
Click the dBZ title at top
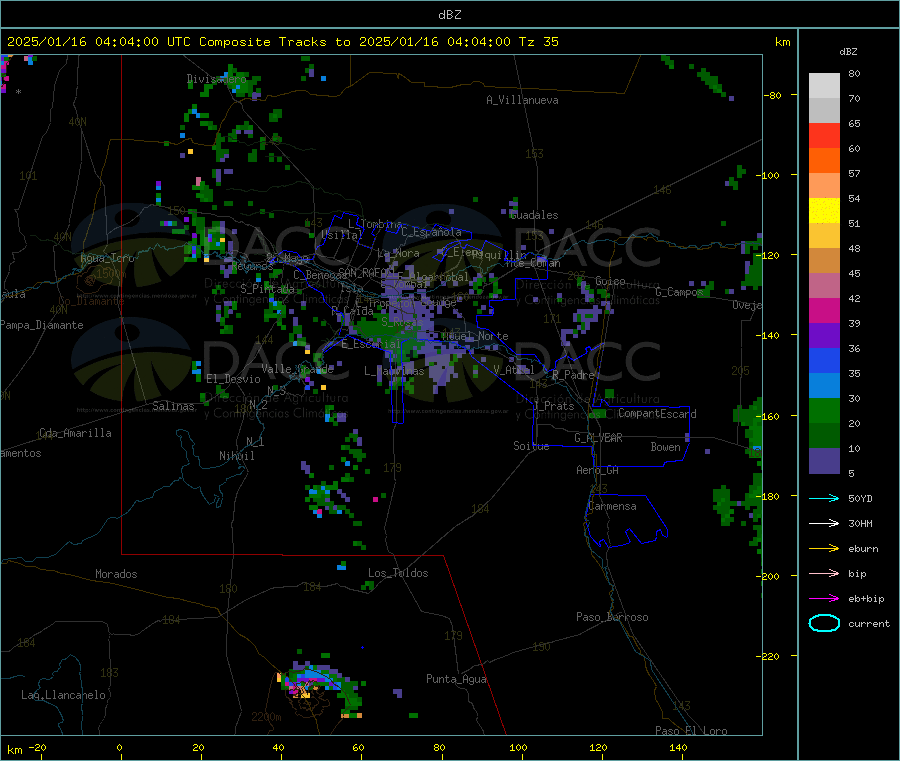(449, 15)
